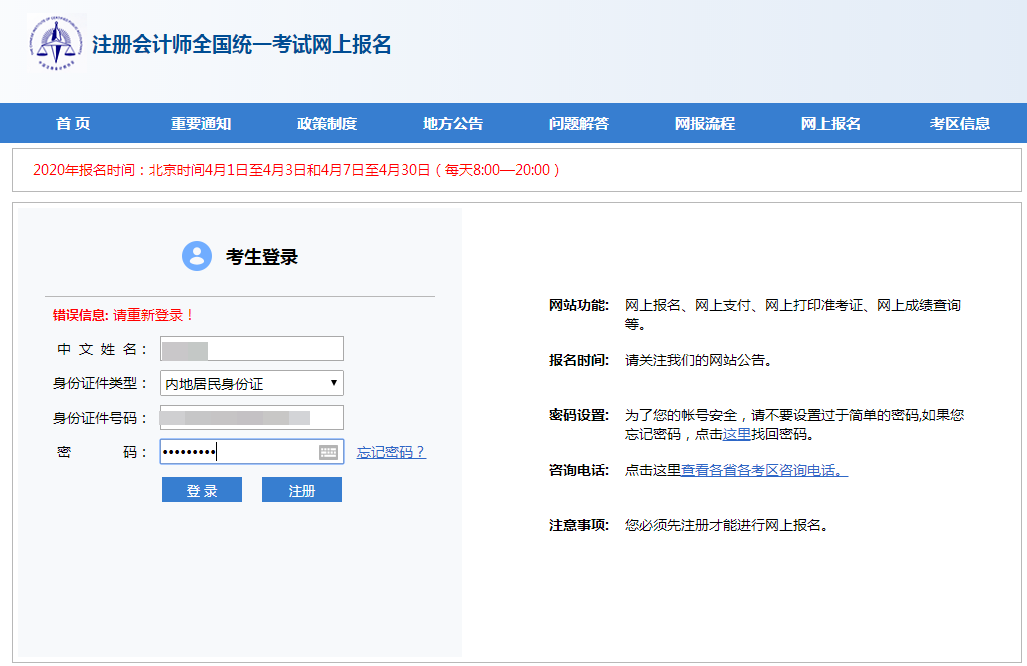Screen dimensions: 1027x666
Task: Click the 注册 register button
Action: [x=301, y=489]
